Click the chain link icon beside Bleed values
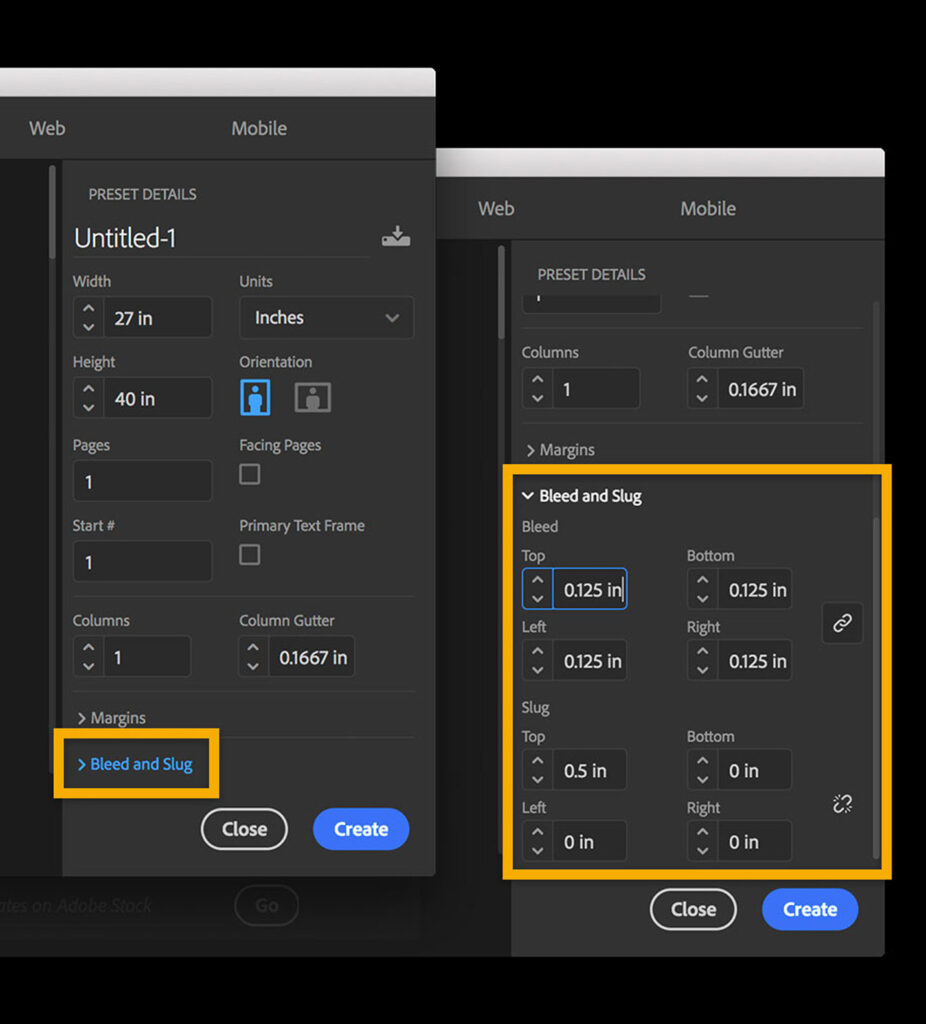The image size is (926, 1024). (841, 623)
